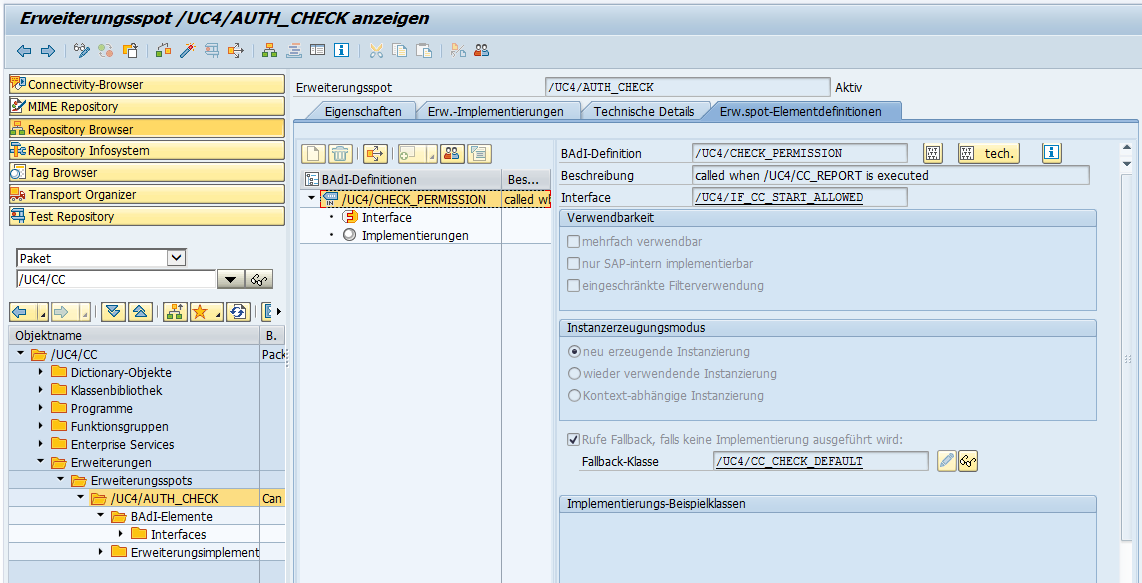Click the trash icon to delete BAdI definition

click(339, 152)
